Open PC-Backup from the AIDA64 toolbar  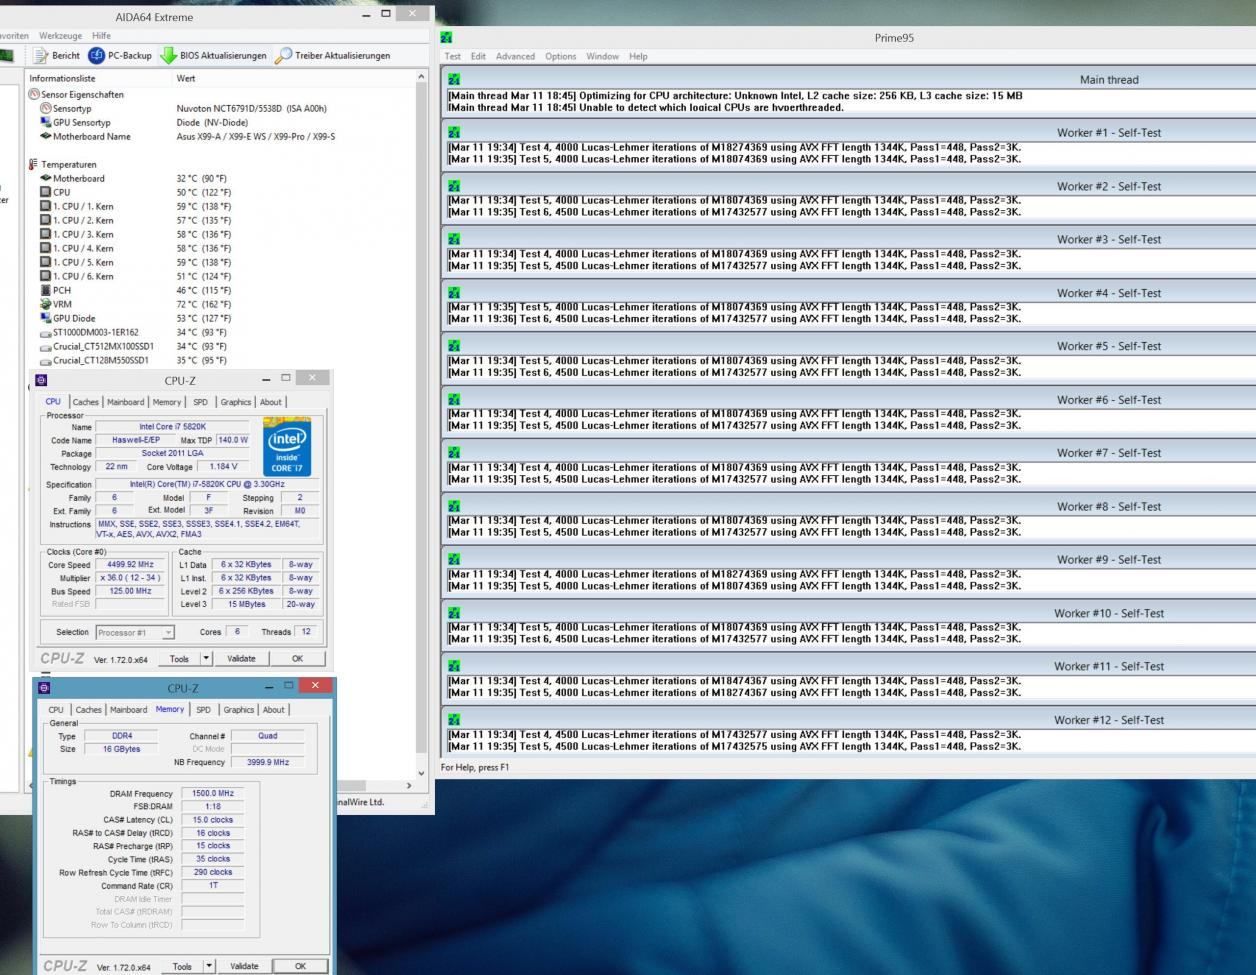tap(97, 56)
